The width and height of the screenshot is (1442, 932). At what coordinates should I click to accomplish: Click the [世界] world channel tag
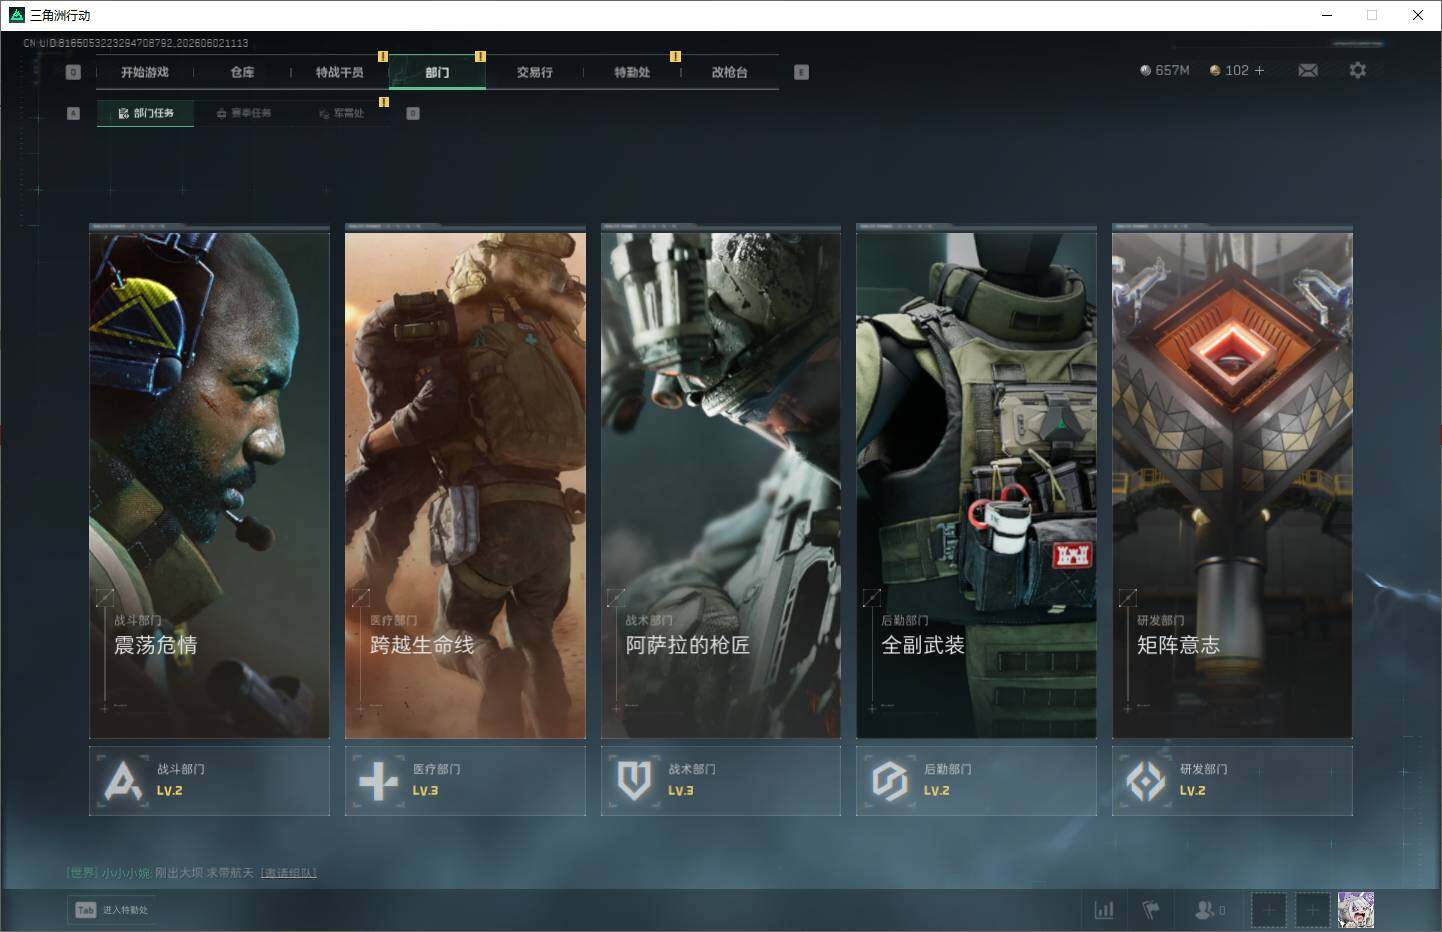(82, 873)
